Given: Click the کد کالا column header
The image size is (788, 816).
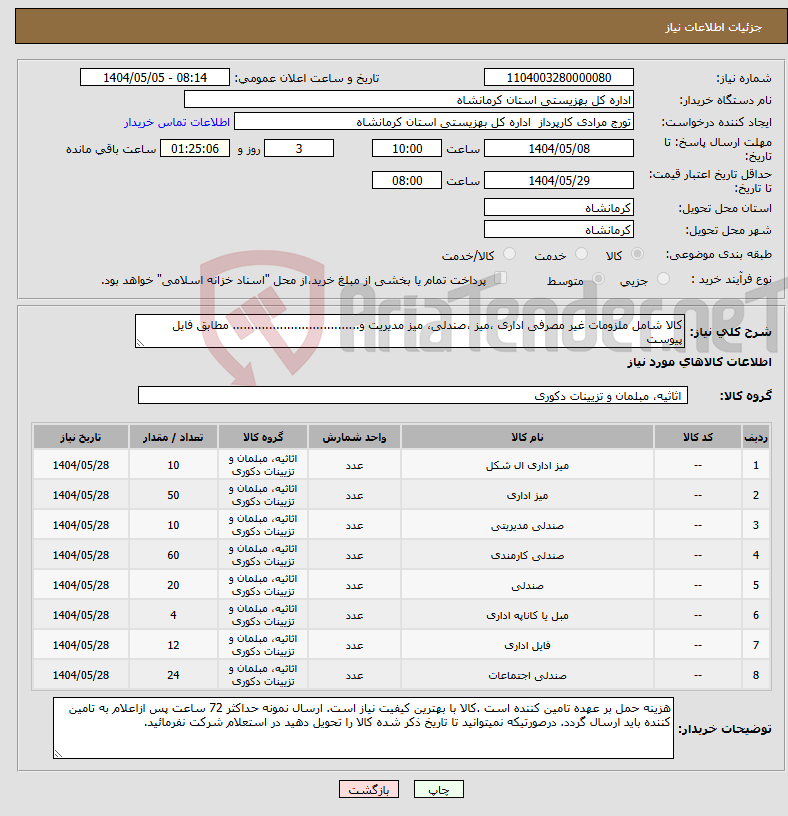Looking at the screenshot, I should point(698,437).
